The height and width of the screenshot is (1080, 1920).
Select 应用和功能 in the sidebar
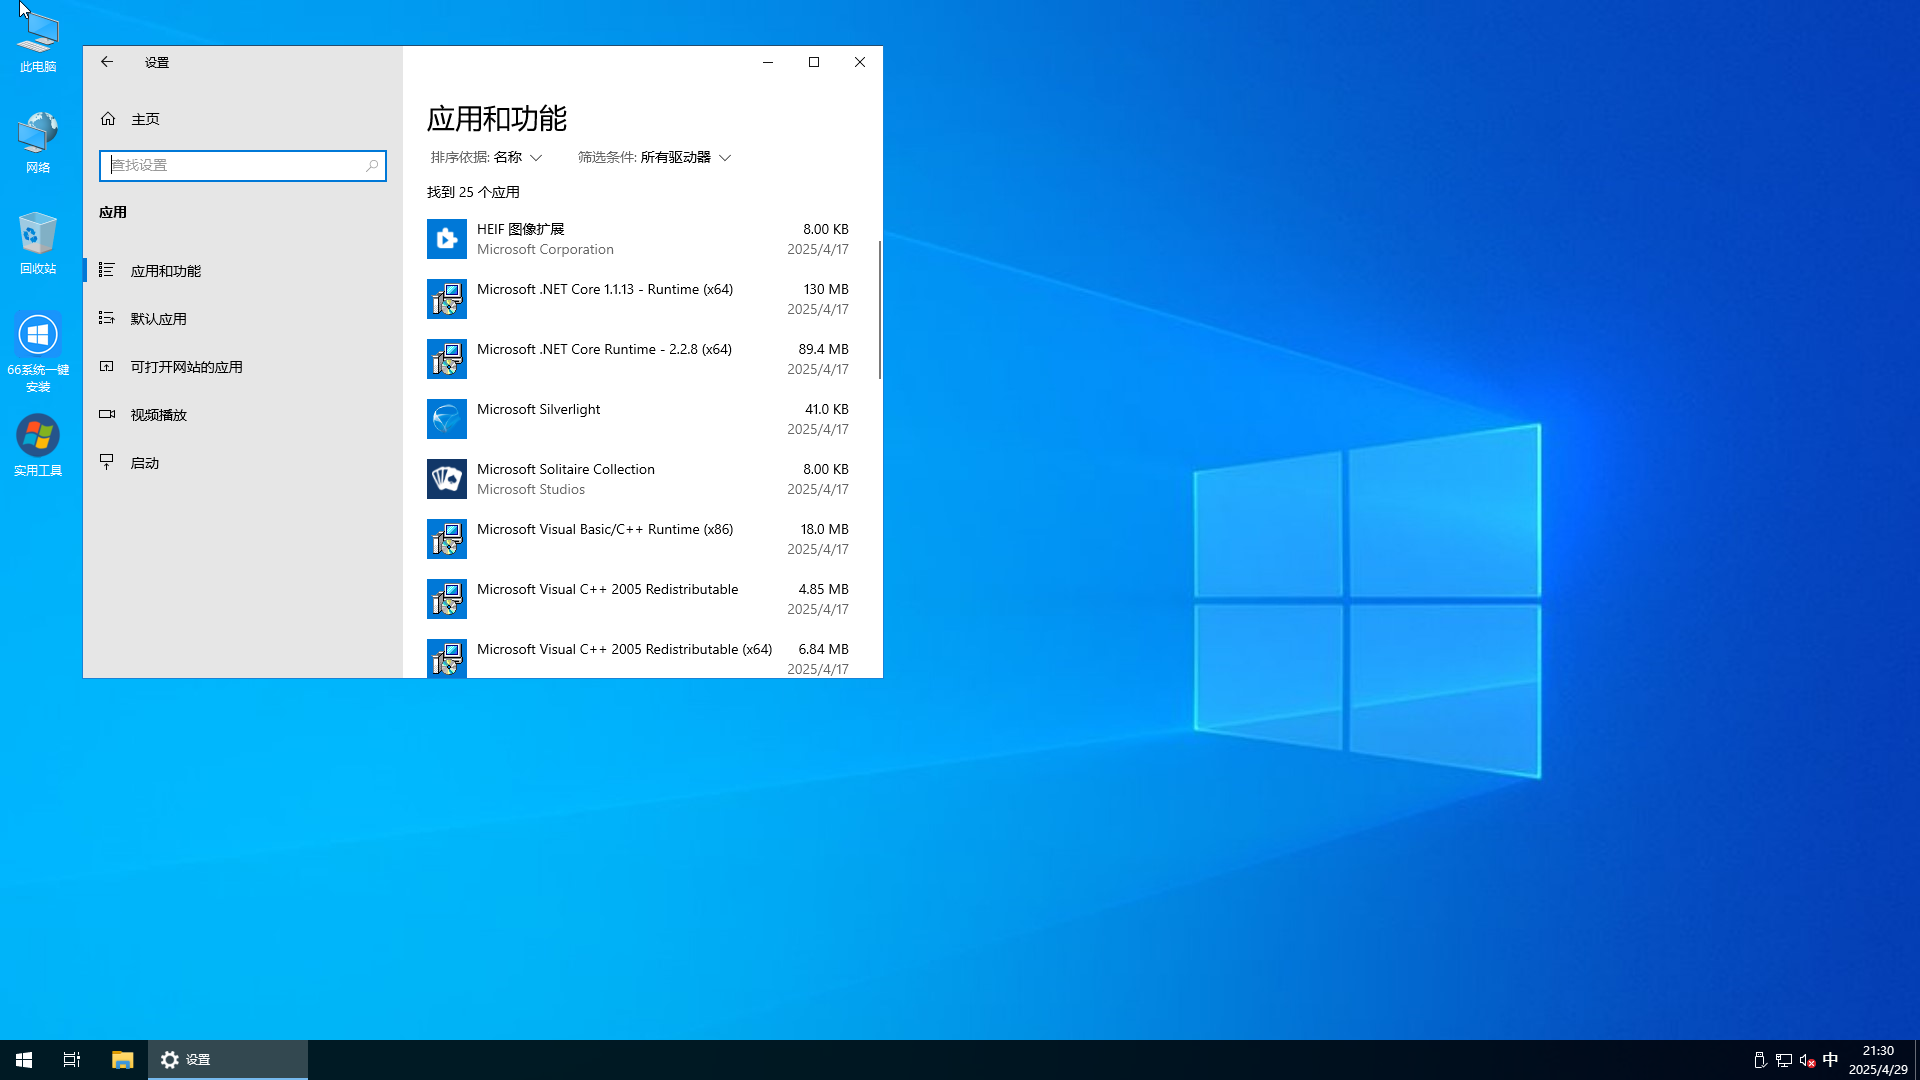click(x=243, y=271)
